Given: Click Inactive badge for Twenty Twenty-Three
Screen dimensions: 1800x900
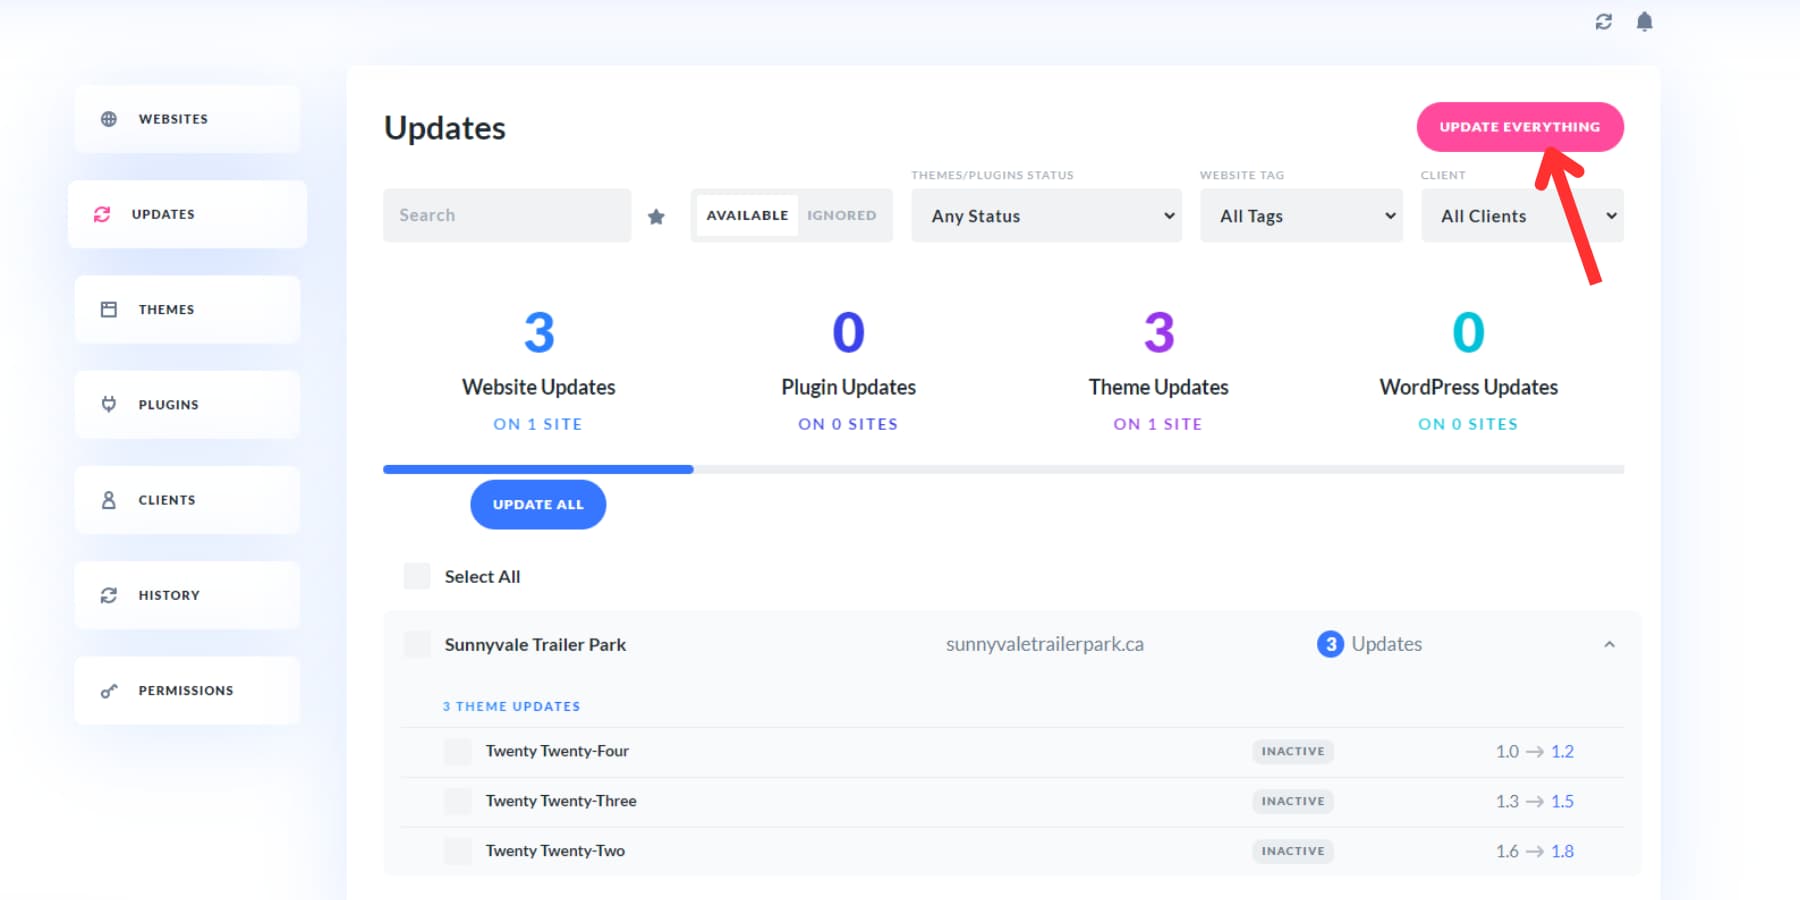Looking at the screenshot, I should tap(1293, 801).
